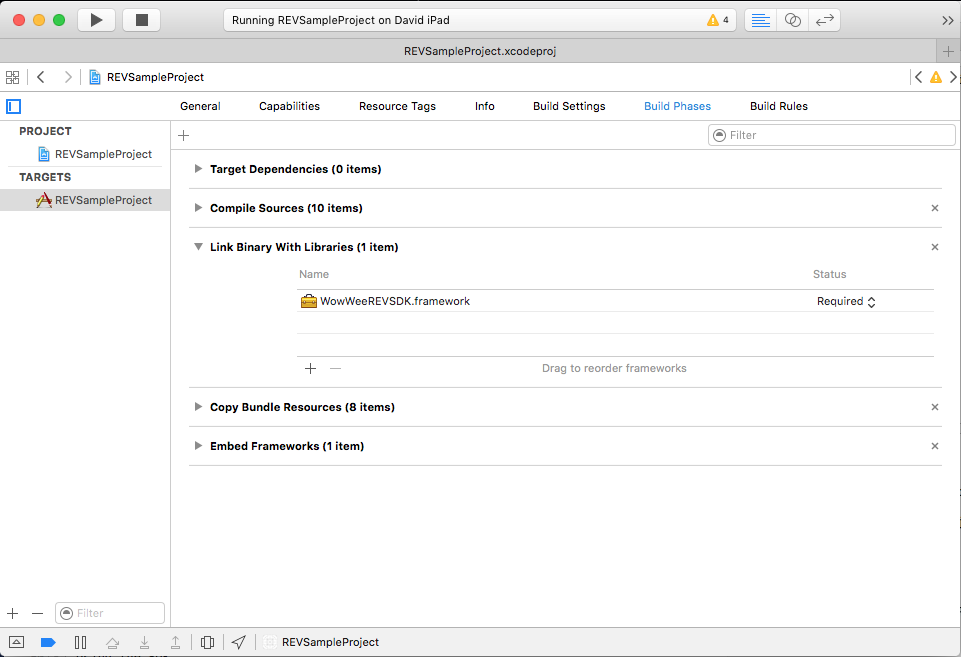Remove target with minus button
This screenshot has width=961, height=657.
(x=37, y=613)
